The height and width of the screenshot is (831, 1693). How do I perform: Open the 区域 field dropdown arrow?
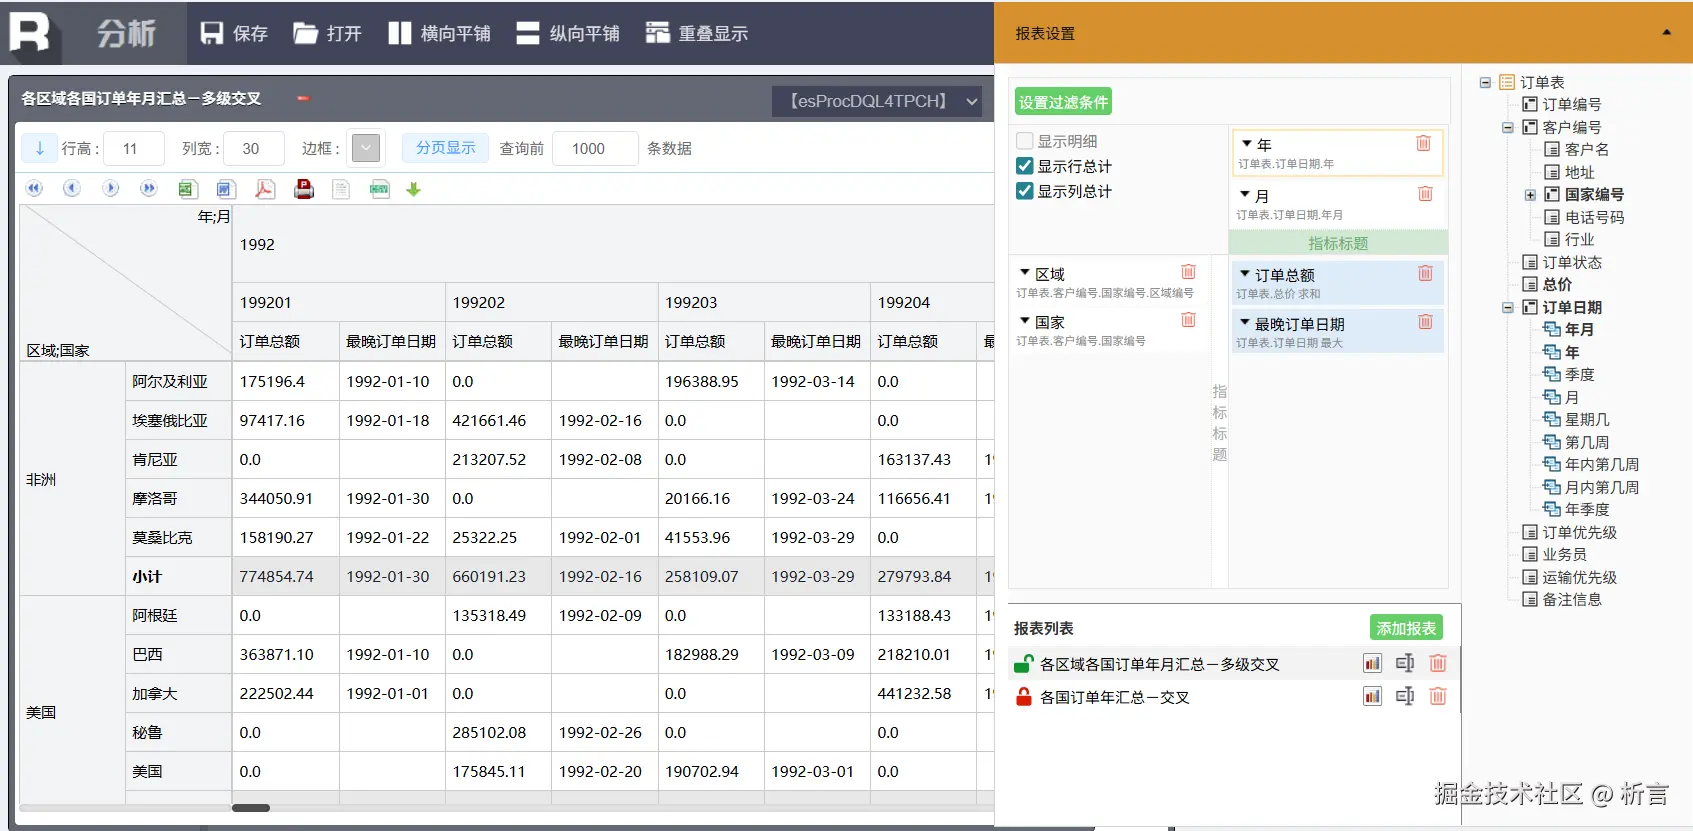pyautogui.click(x=1025, y=272)
